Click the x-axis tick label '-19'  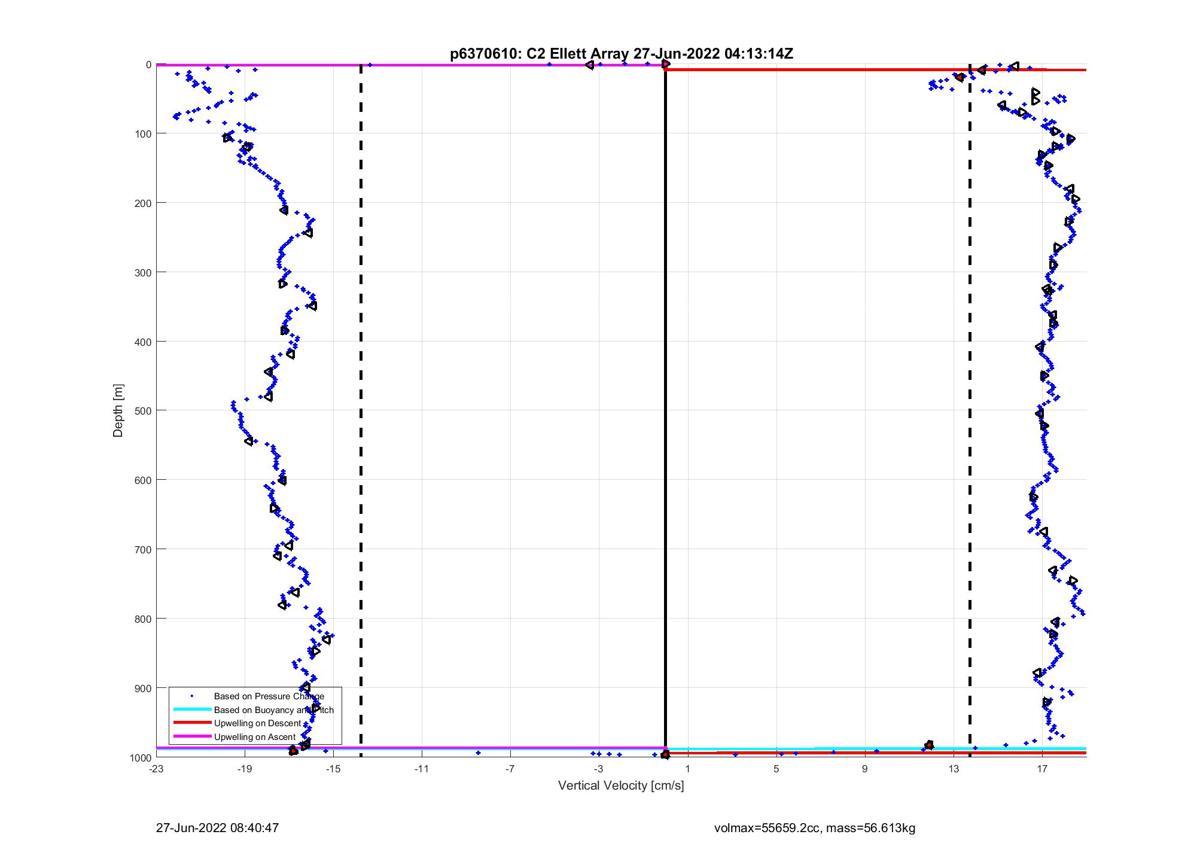[244, 770]
